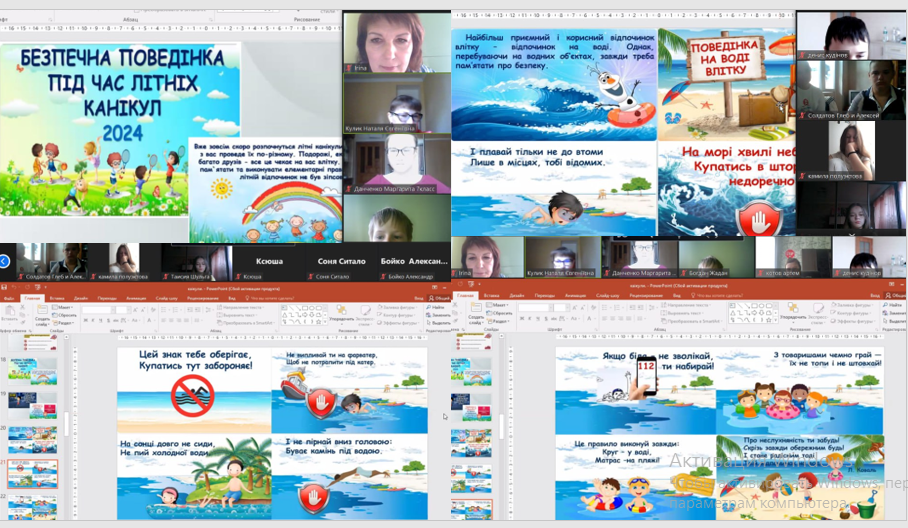Expand Выровнять текст in left PowerPoint
Image resolution: width=908 pixels, height=528 pixels.
click(x=237, y=316)
